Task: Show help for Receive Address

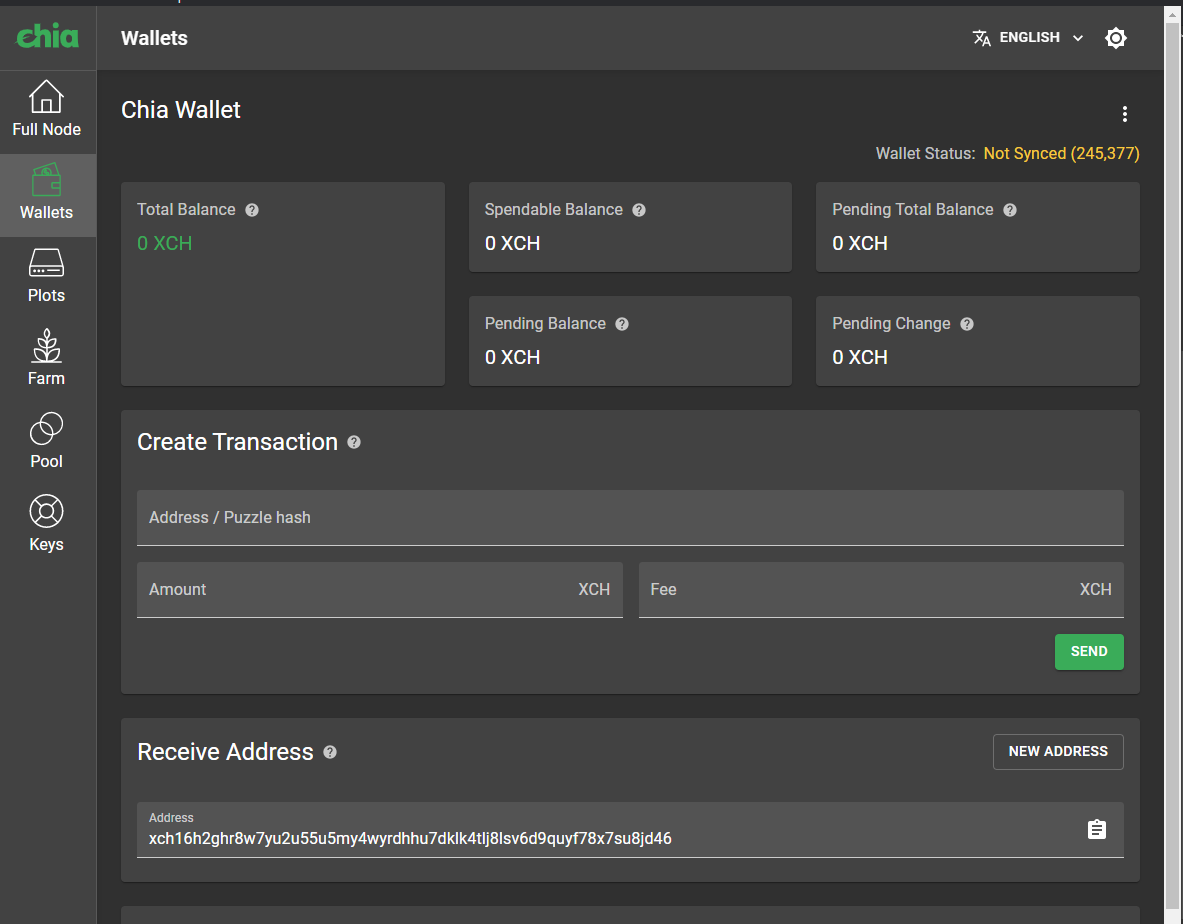Action: [x=330, y=752]
